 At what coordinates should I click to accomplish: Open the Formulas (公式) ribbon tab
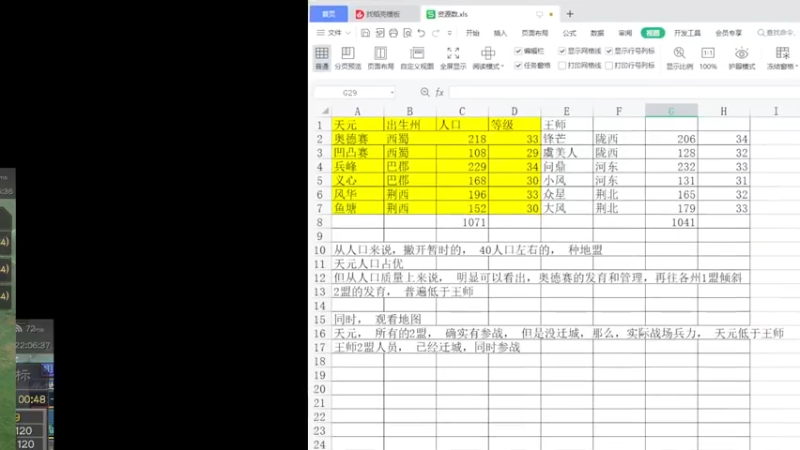coord(569,33)
